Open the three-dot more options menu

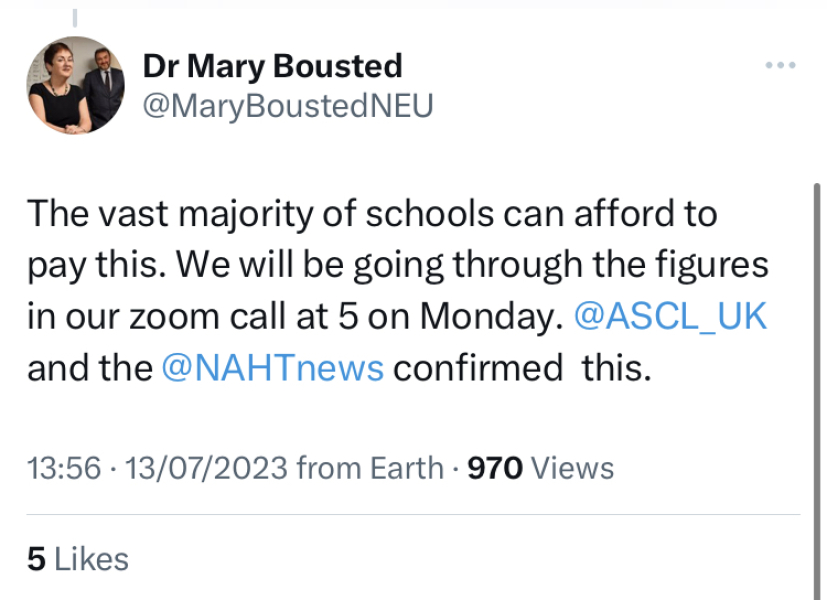(779, 66)
